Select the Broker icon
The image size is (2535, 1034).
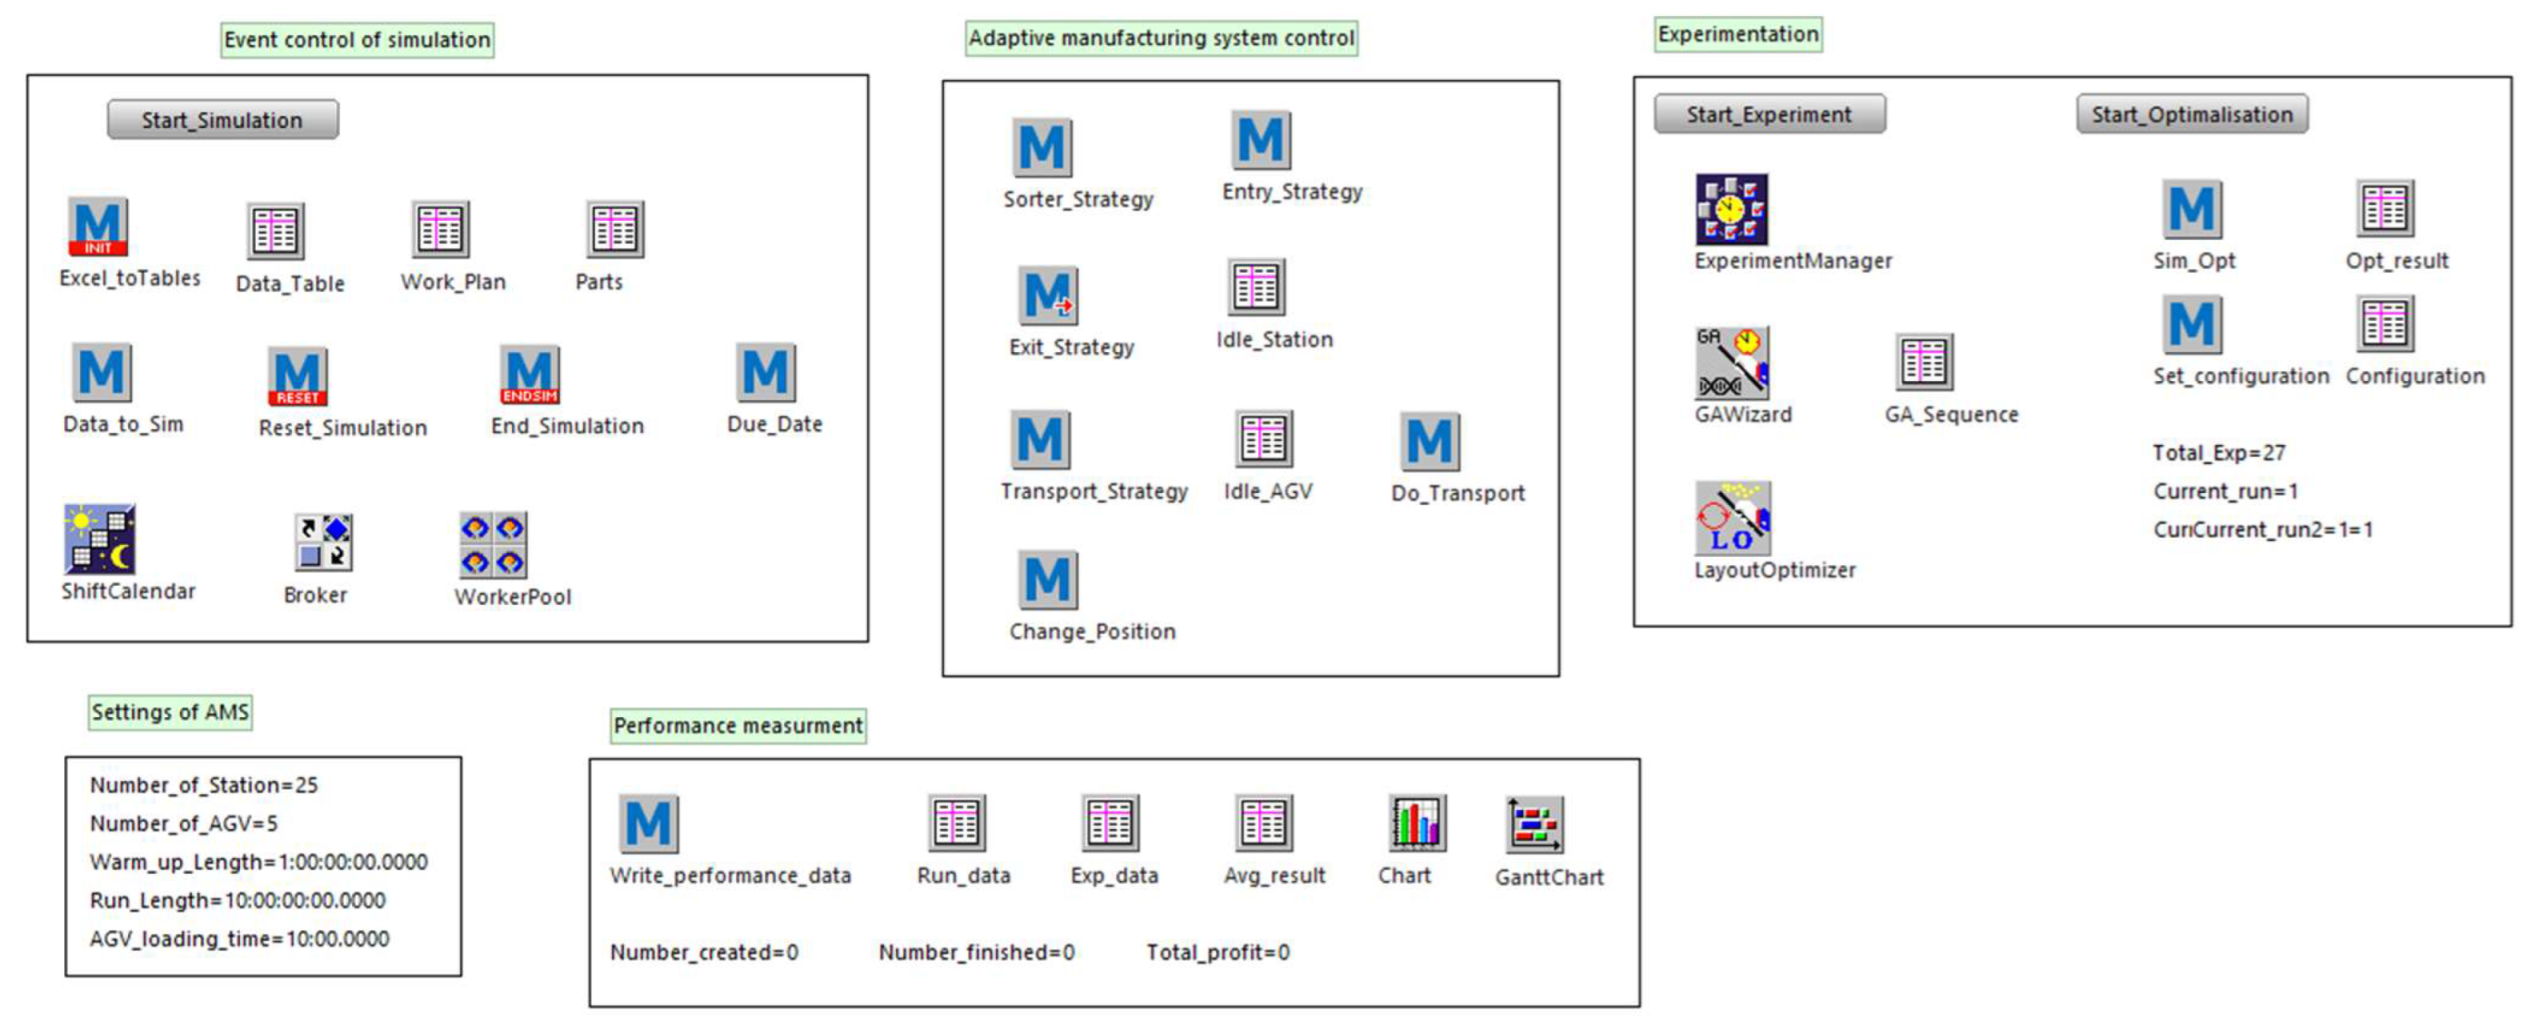(323, 543)
